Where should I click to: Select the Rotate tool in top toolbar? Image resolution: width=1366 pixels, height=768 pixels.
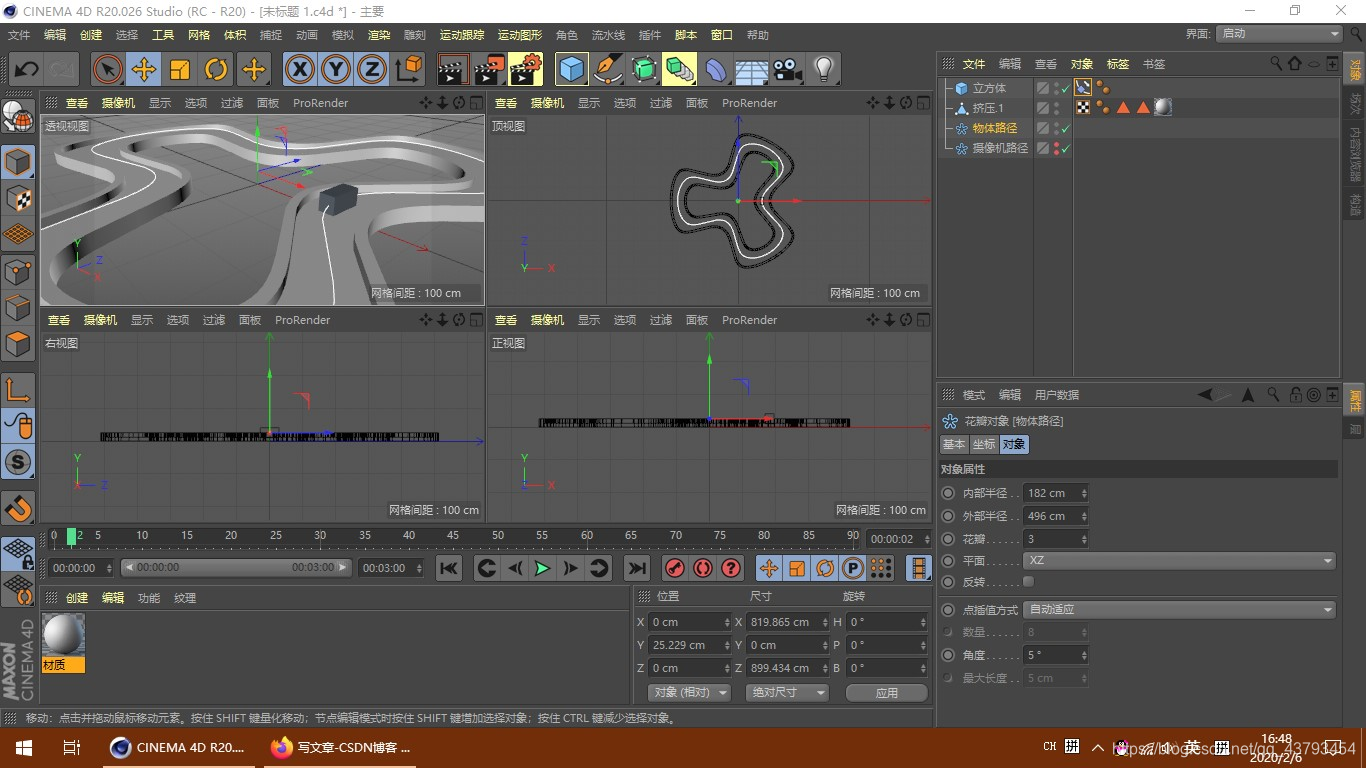(x=216, y=69)
